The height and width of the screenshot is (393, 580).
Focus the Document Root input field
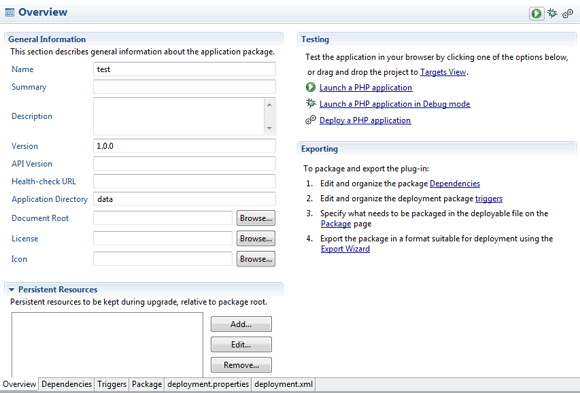(x=163, y=218)
